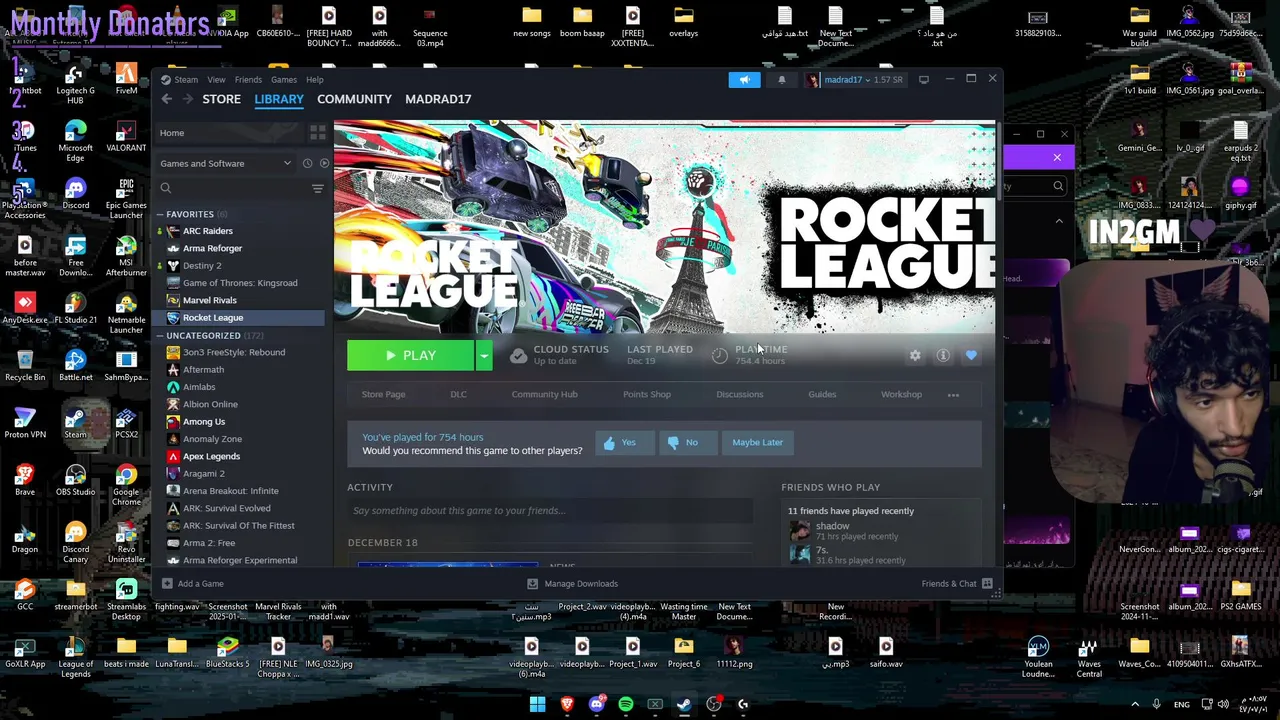Open the Workshop link

(x=901, y=394)
